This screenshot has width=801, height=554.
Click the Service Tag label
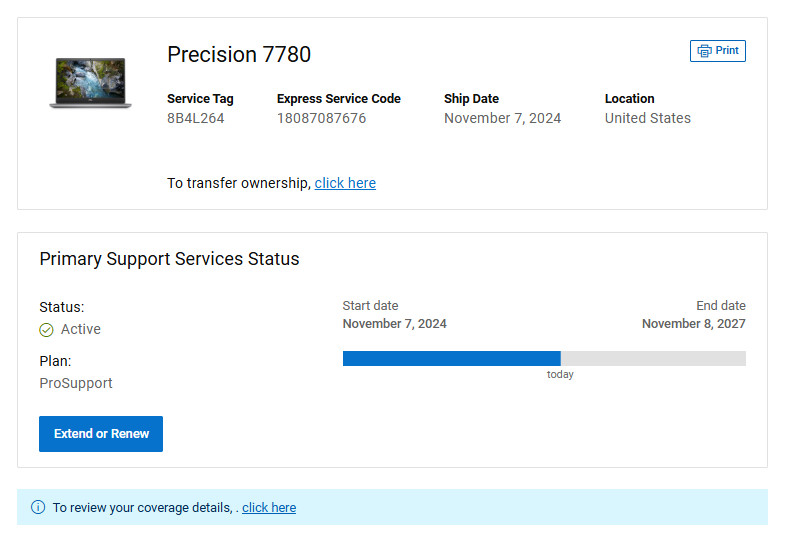(200, 99)
